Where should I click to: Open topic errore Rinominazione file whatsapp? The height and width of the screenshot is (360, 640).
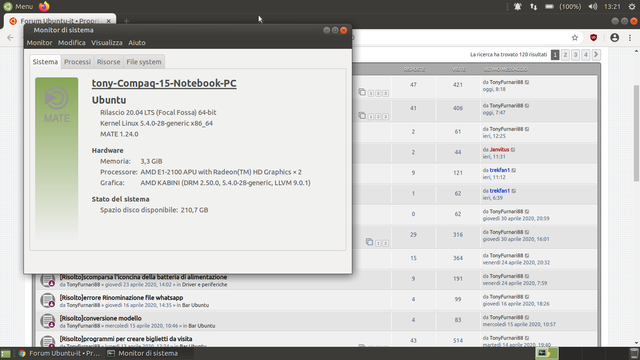[x=121, y=298]
